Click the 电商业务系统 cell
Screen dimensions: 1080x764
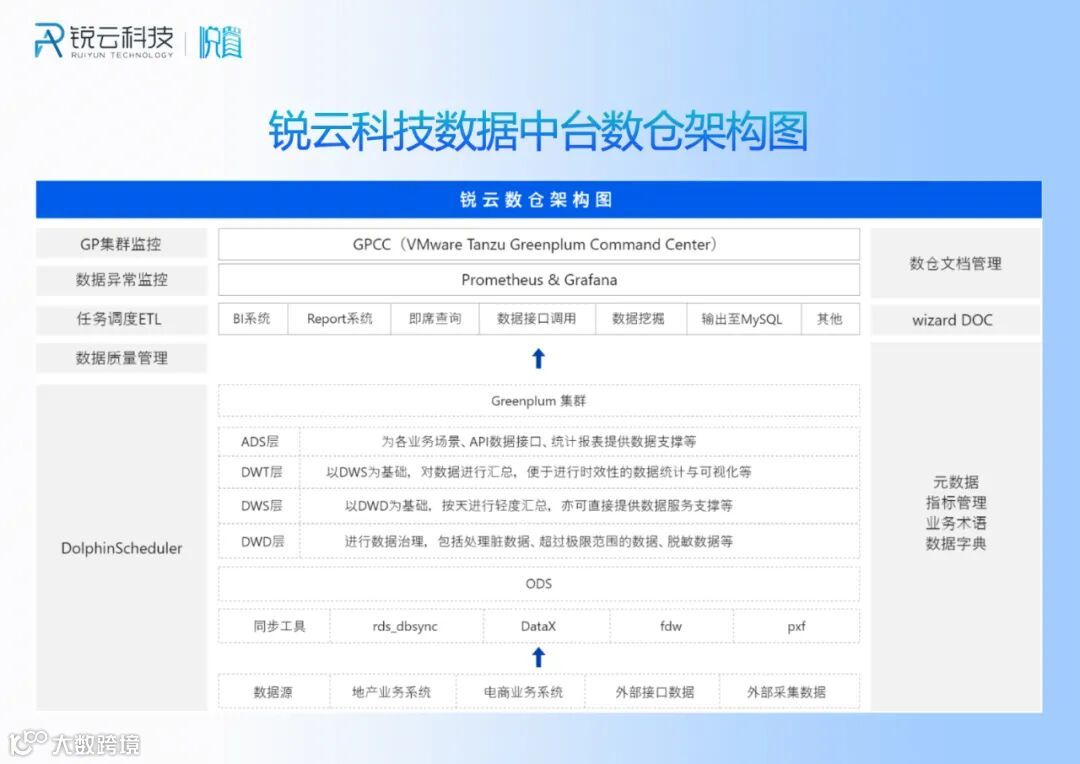(x=523, y=692)
